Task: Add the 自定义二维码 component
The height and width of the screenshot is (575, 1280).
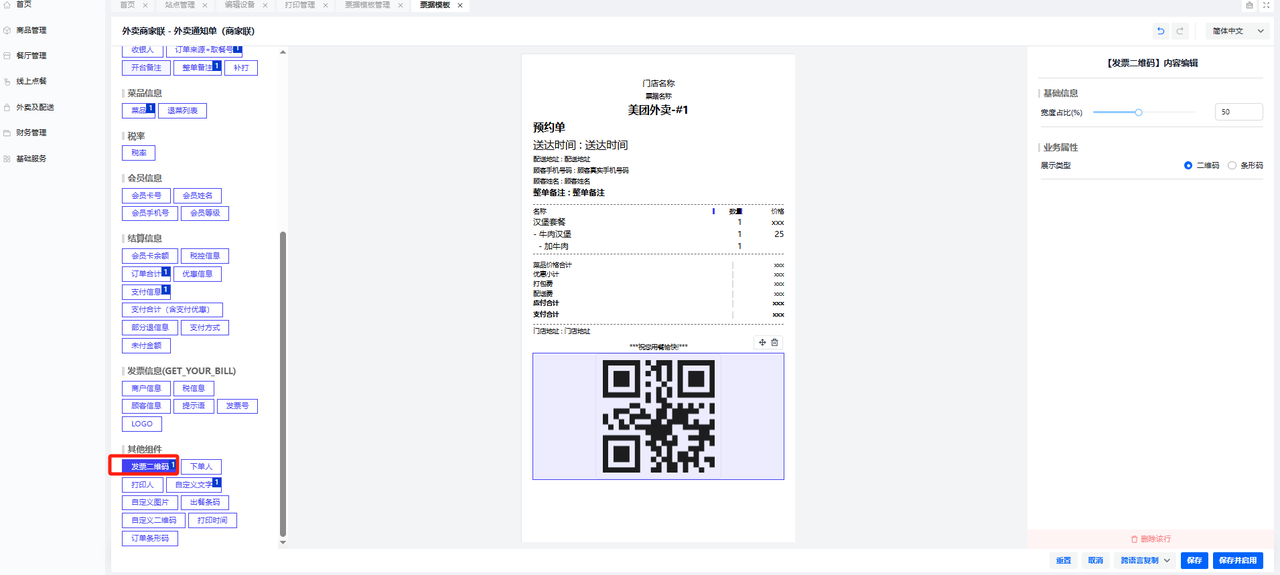Action: 153,520
